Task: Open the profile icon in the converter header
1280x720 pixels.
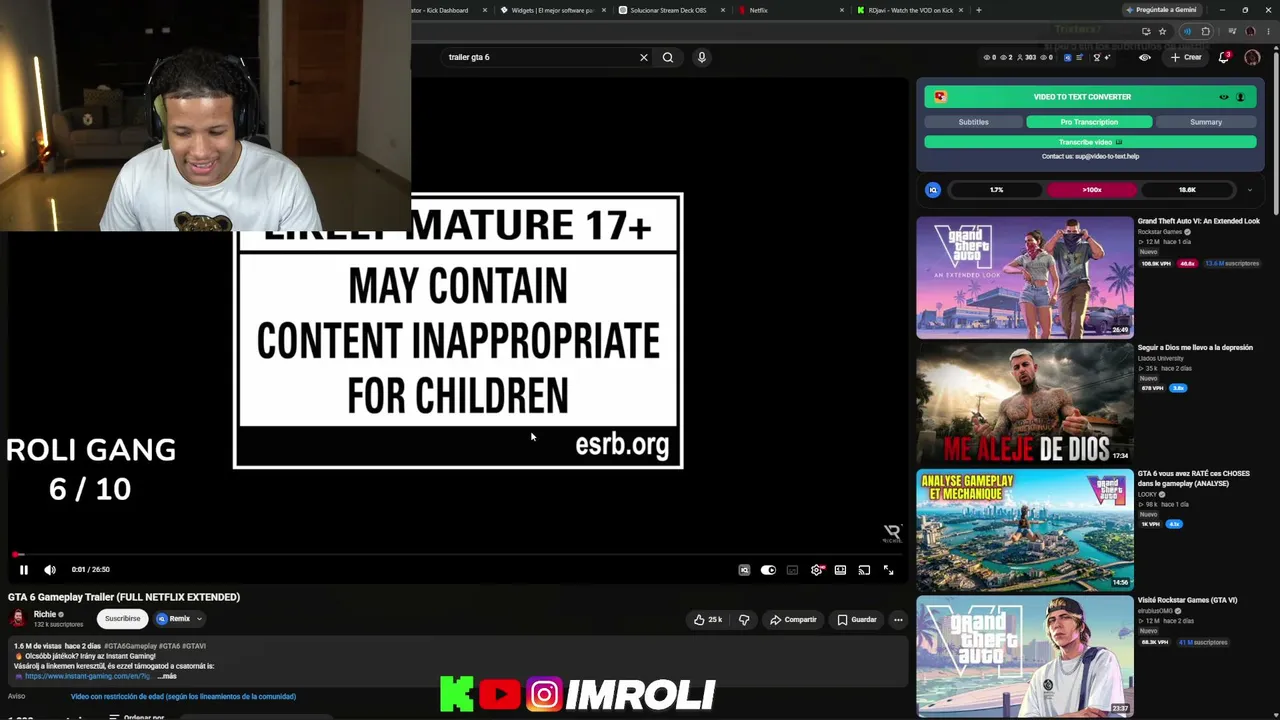Action: [x=1241, y=97]
